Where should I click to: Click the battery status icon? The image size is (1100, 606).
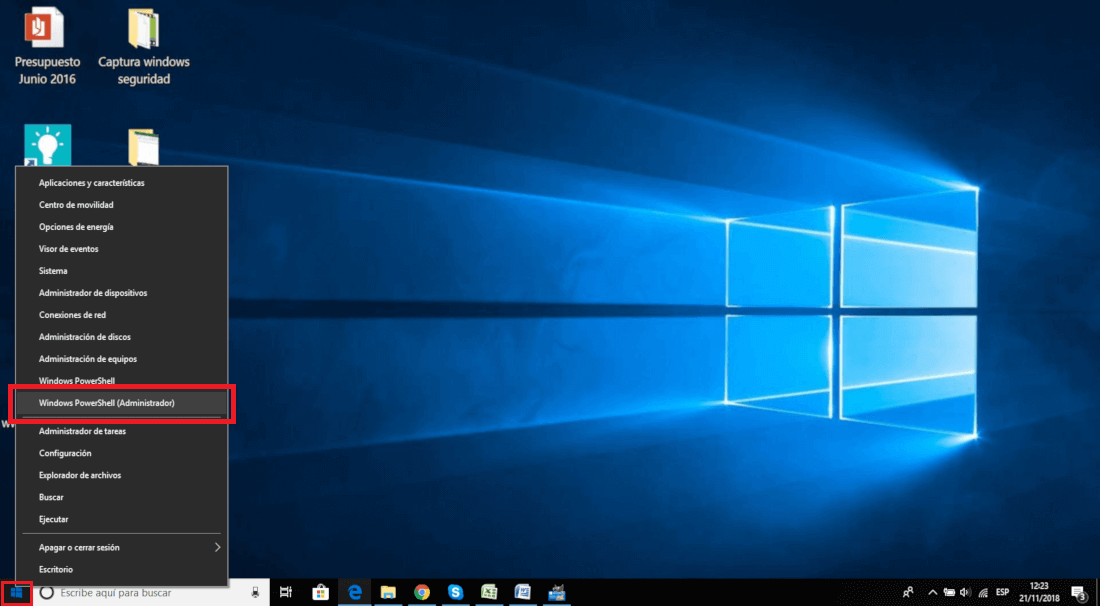coord(949,593)
